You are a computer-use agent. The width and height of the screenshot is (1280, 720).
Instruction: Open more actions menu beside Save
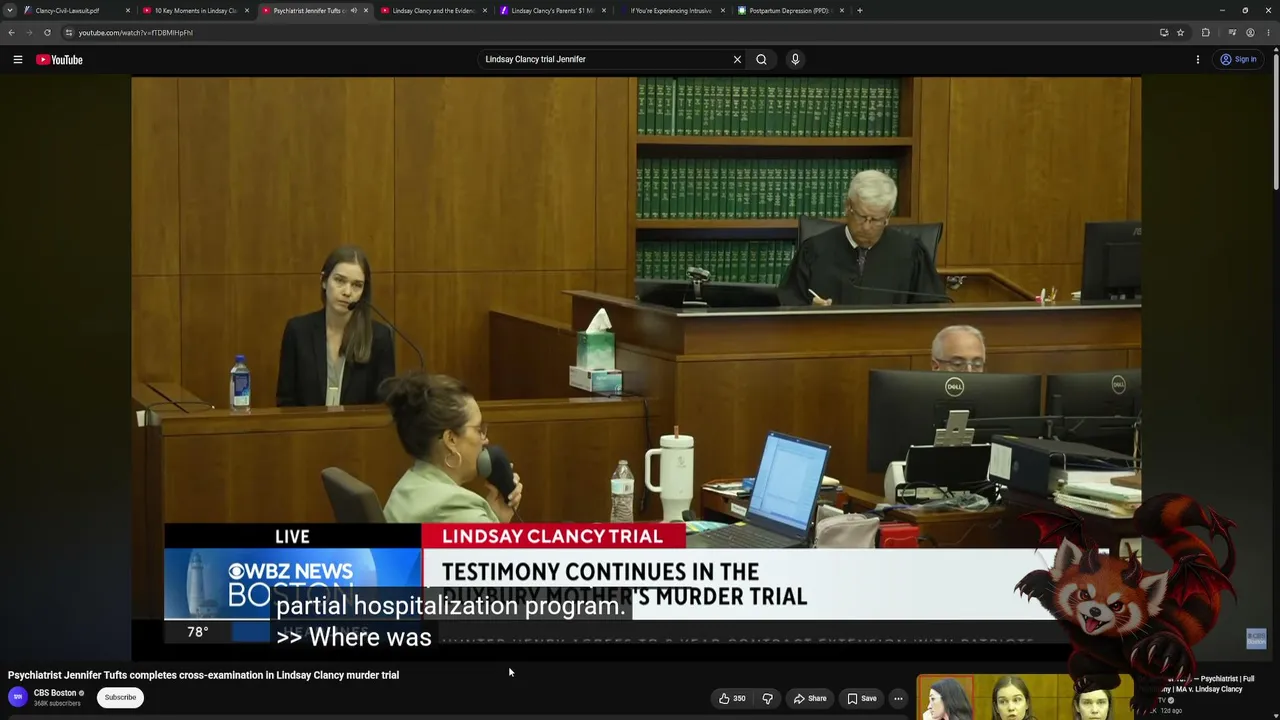[898, 698]
